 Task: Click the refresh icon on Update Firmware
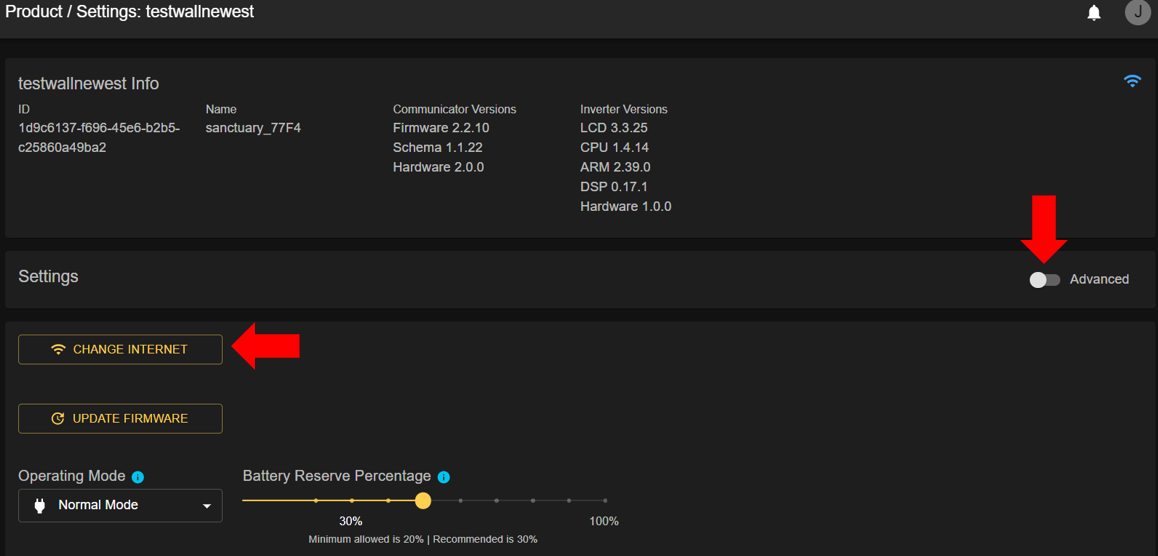click(x=58, y=418)
